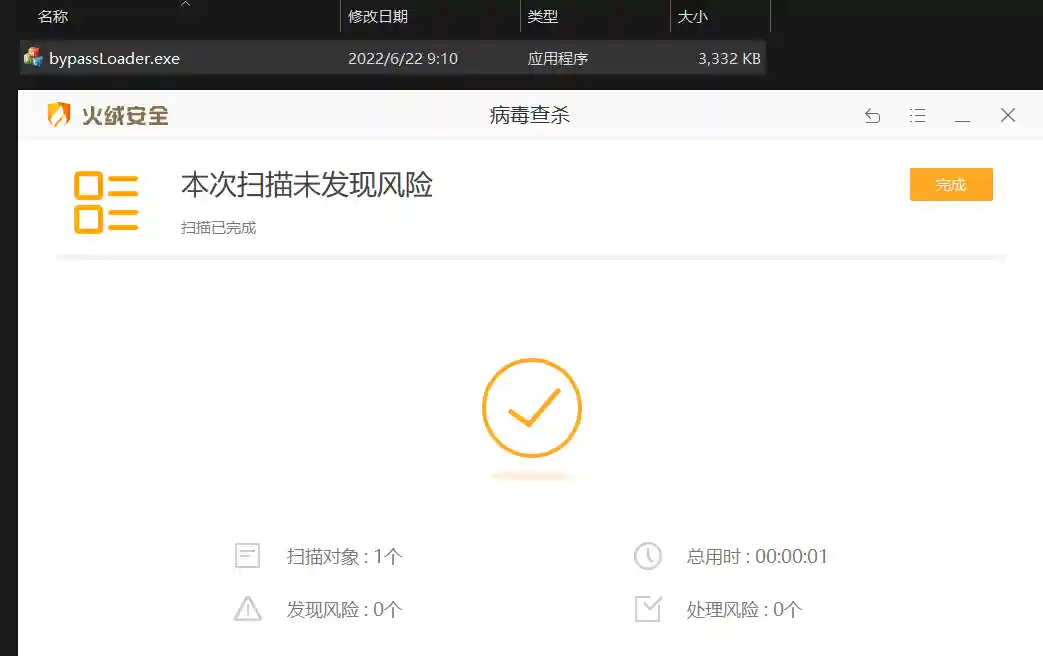Close the Huorong virus scan window

point(1008,115)
